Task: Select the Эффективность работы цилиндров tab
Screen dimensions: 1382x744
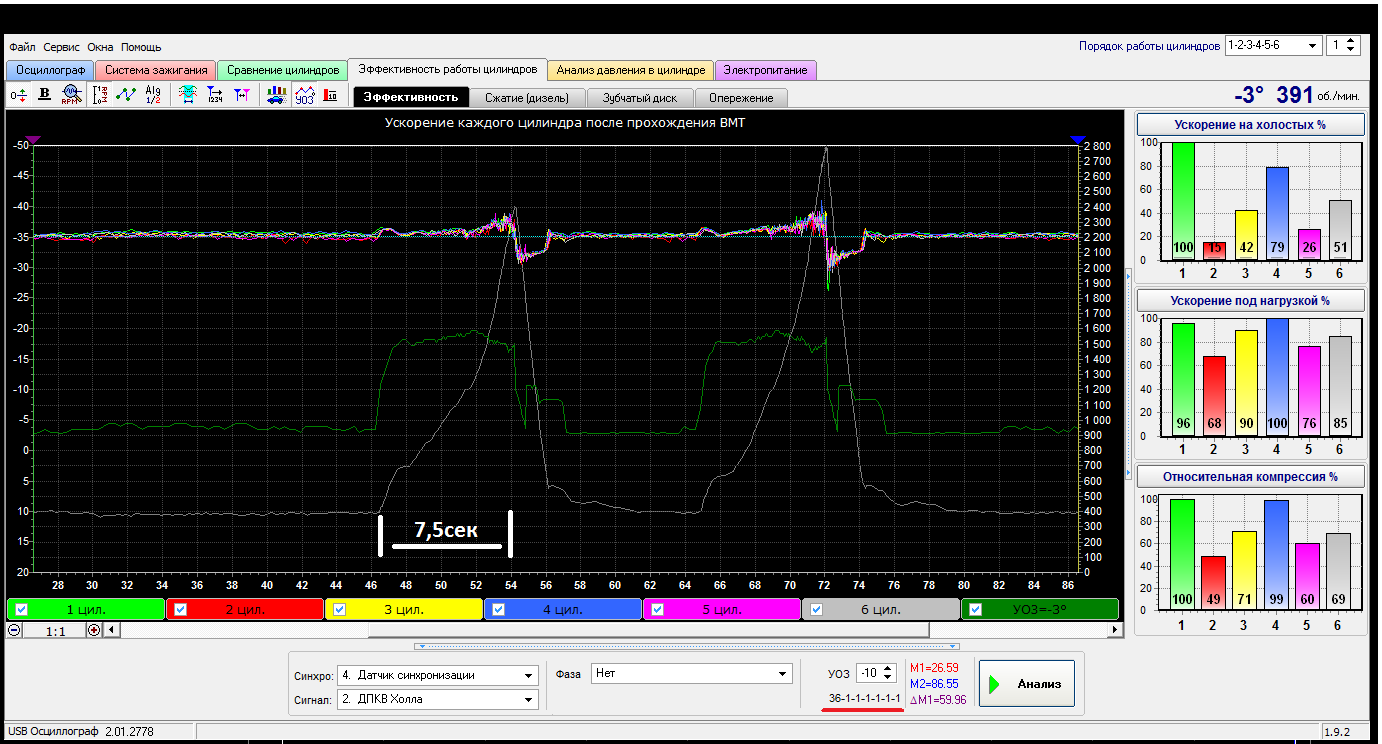Action: point(448,69)
